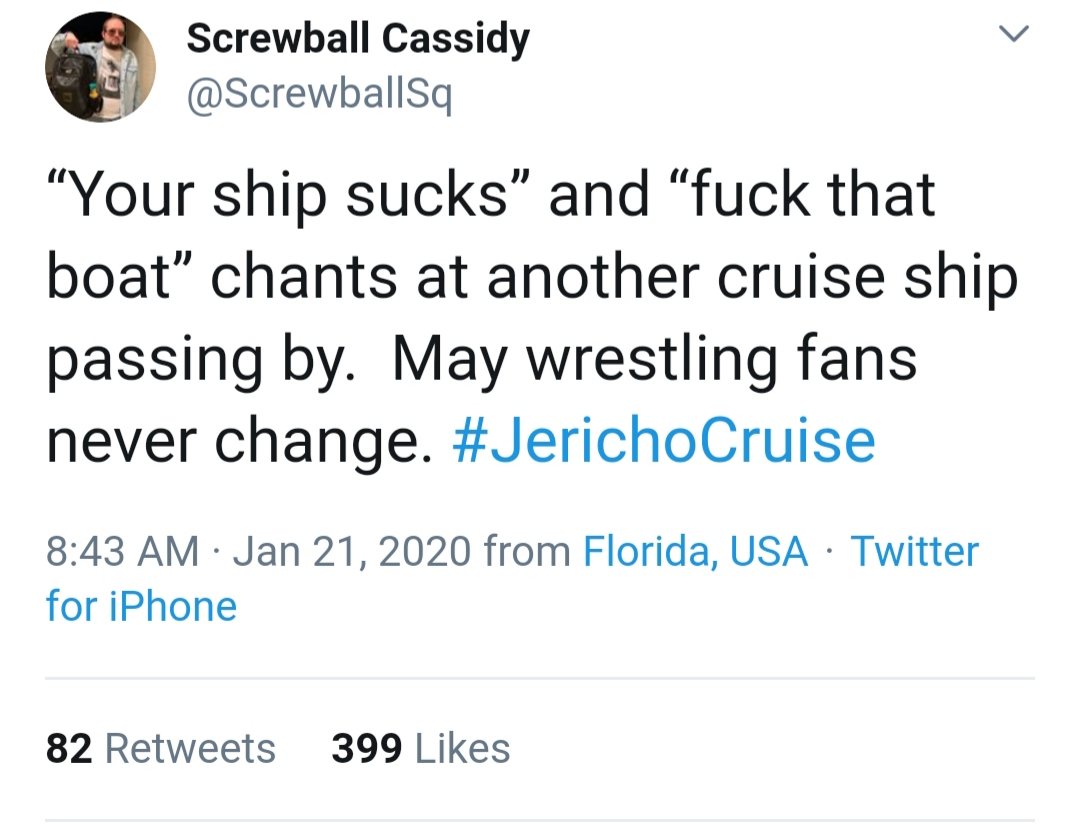This screenshot has height=826, width=1080.
Task: Open Screwball Cassidy's profile picture
Action: pyautogui.click(x=100, y=67)
